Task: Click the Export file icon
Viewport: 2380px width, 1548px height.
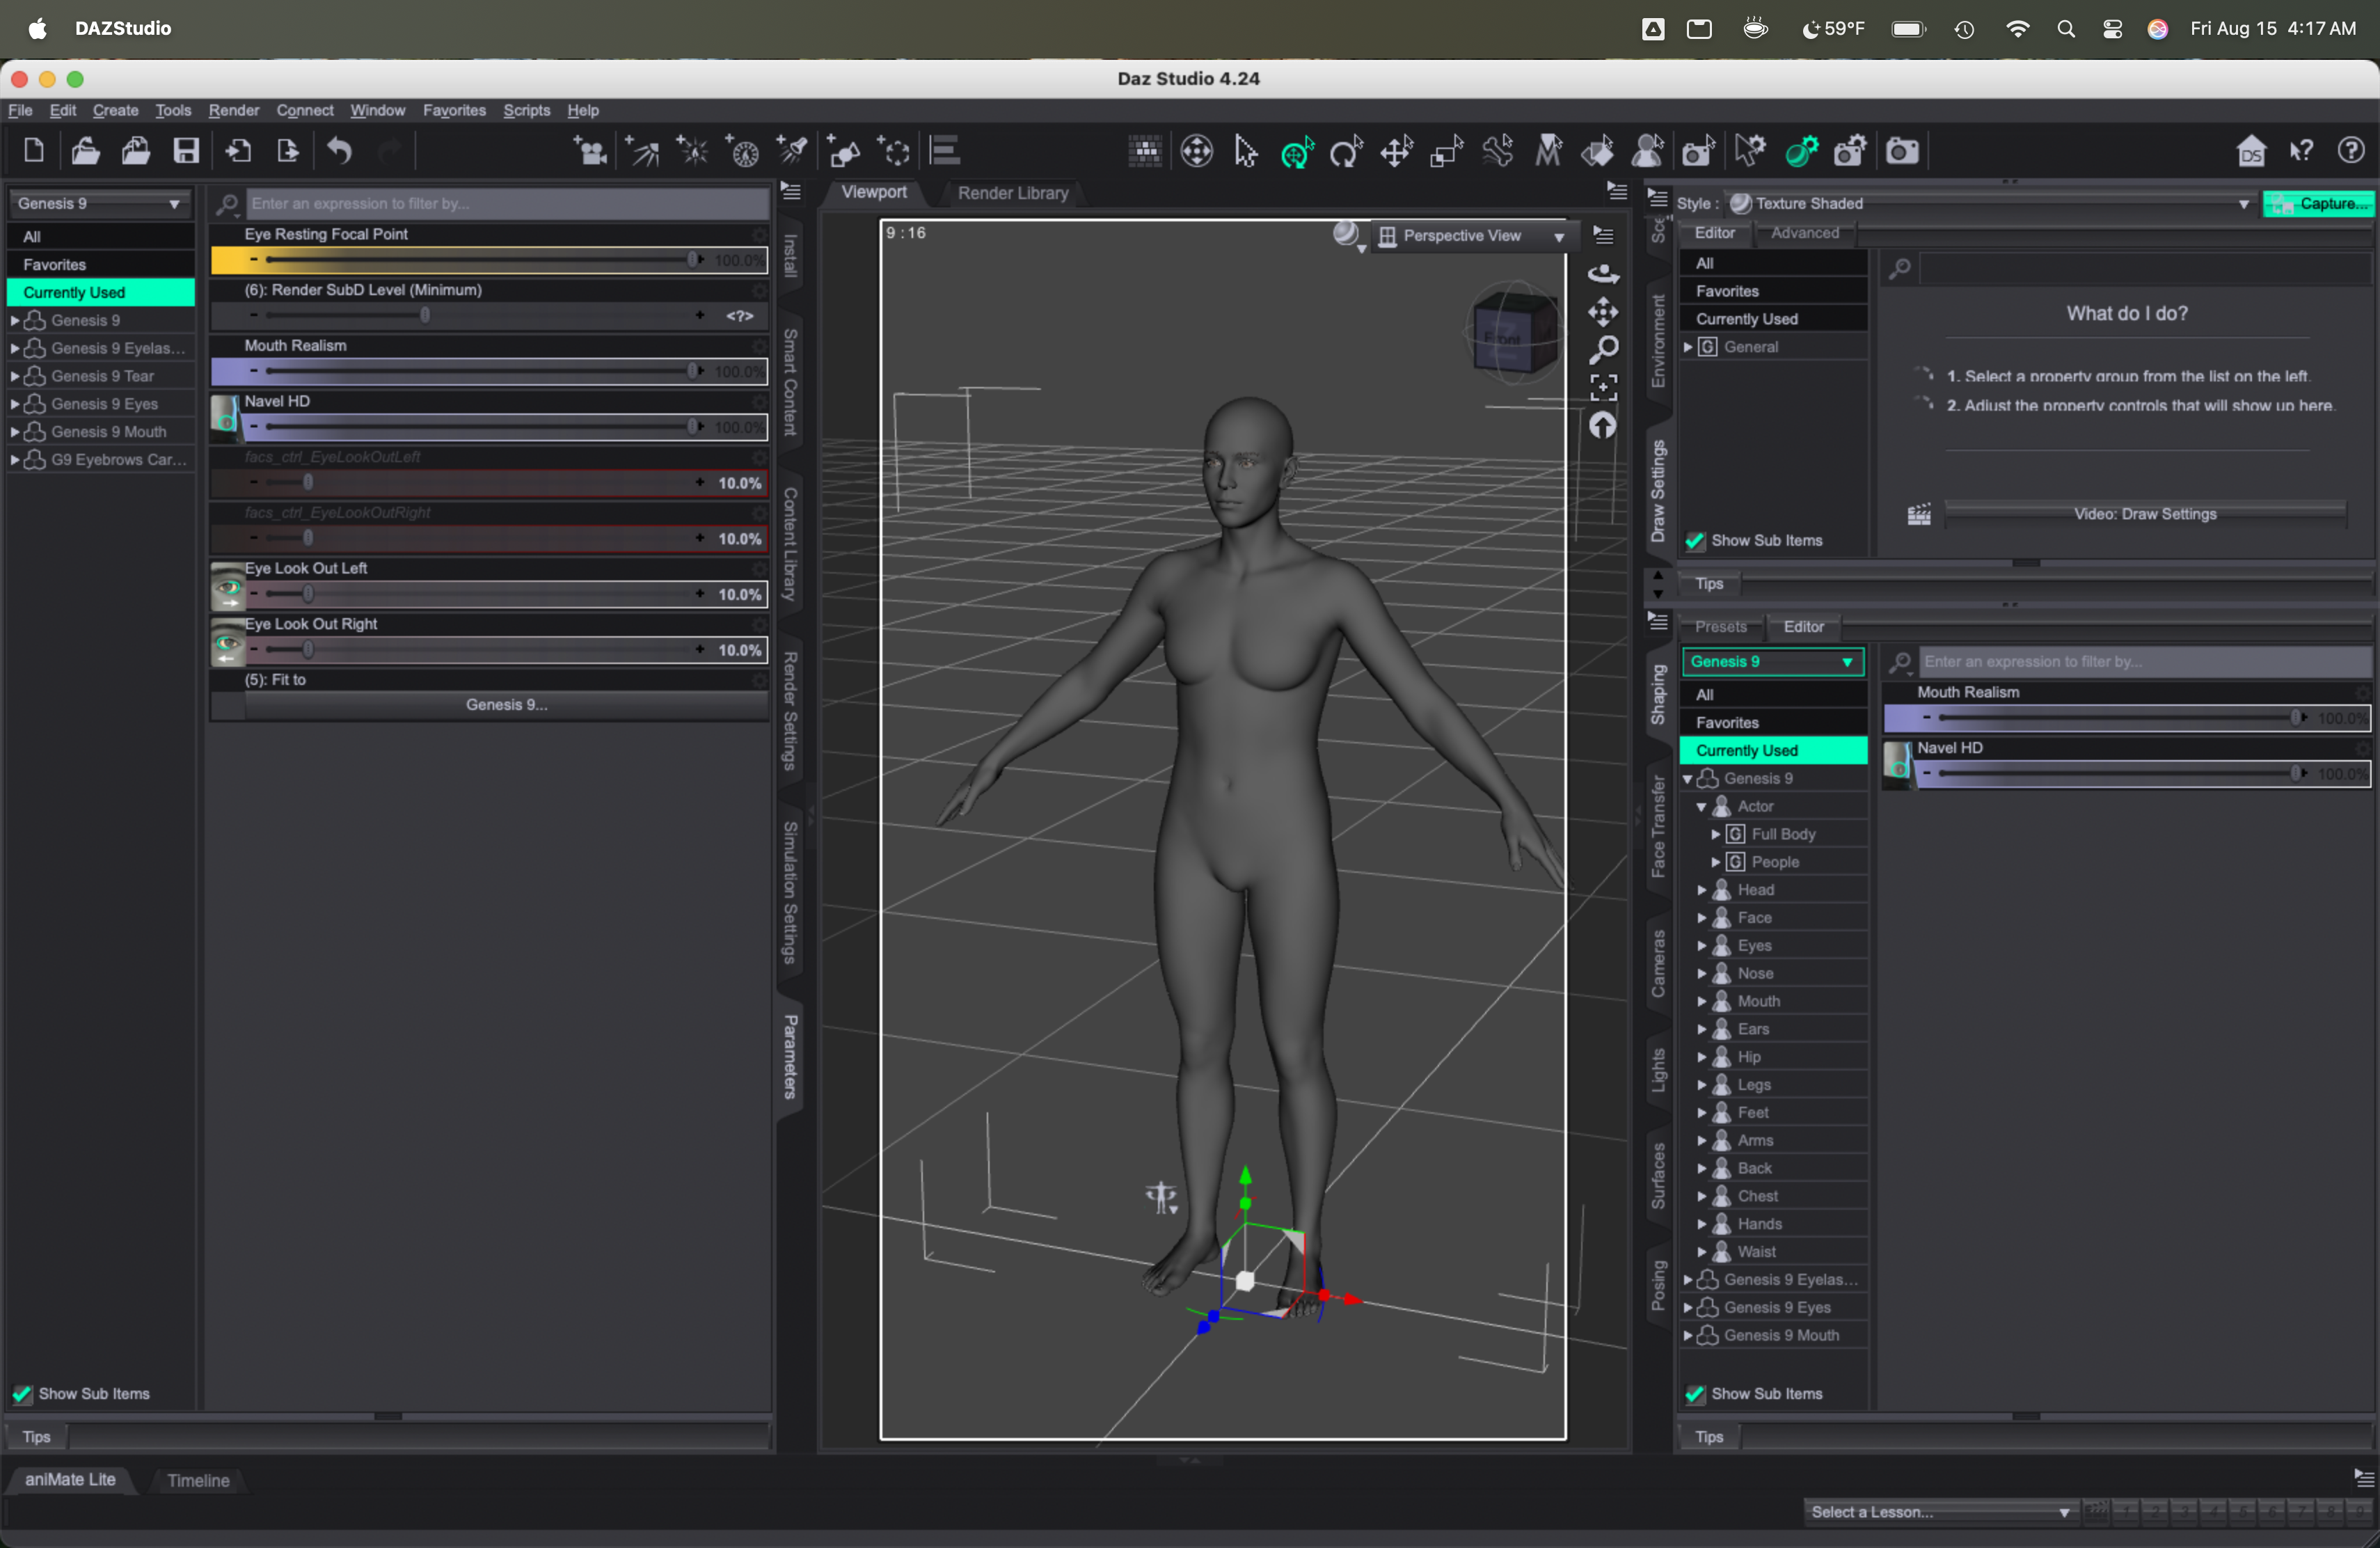Action: click(x=288, y=151)
